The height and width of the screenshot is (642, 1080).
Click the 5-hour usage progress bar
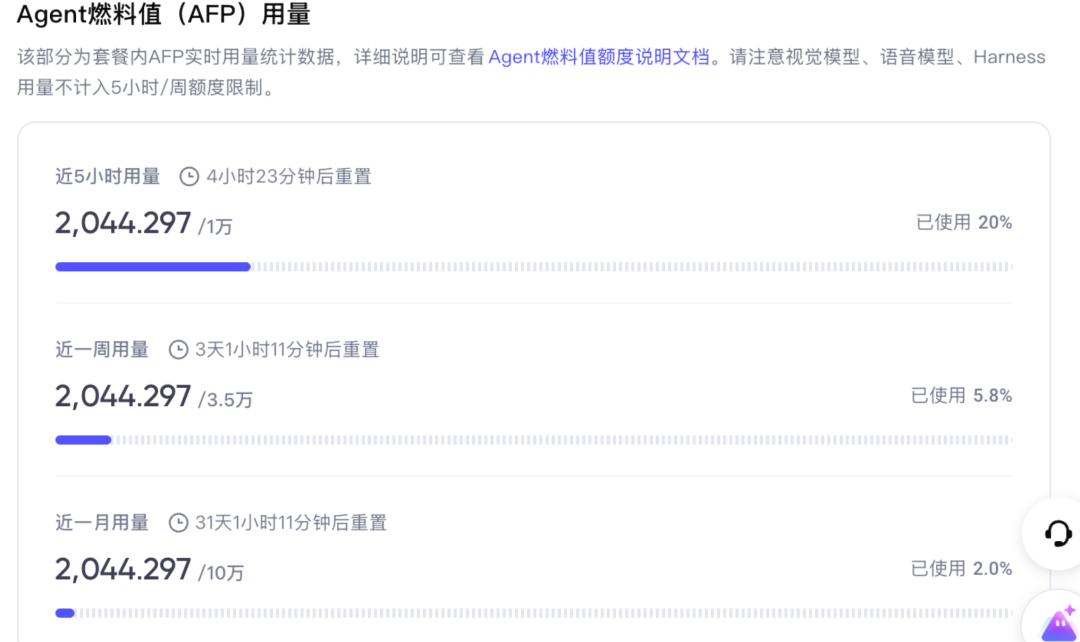pos(534,267)
